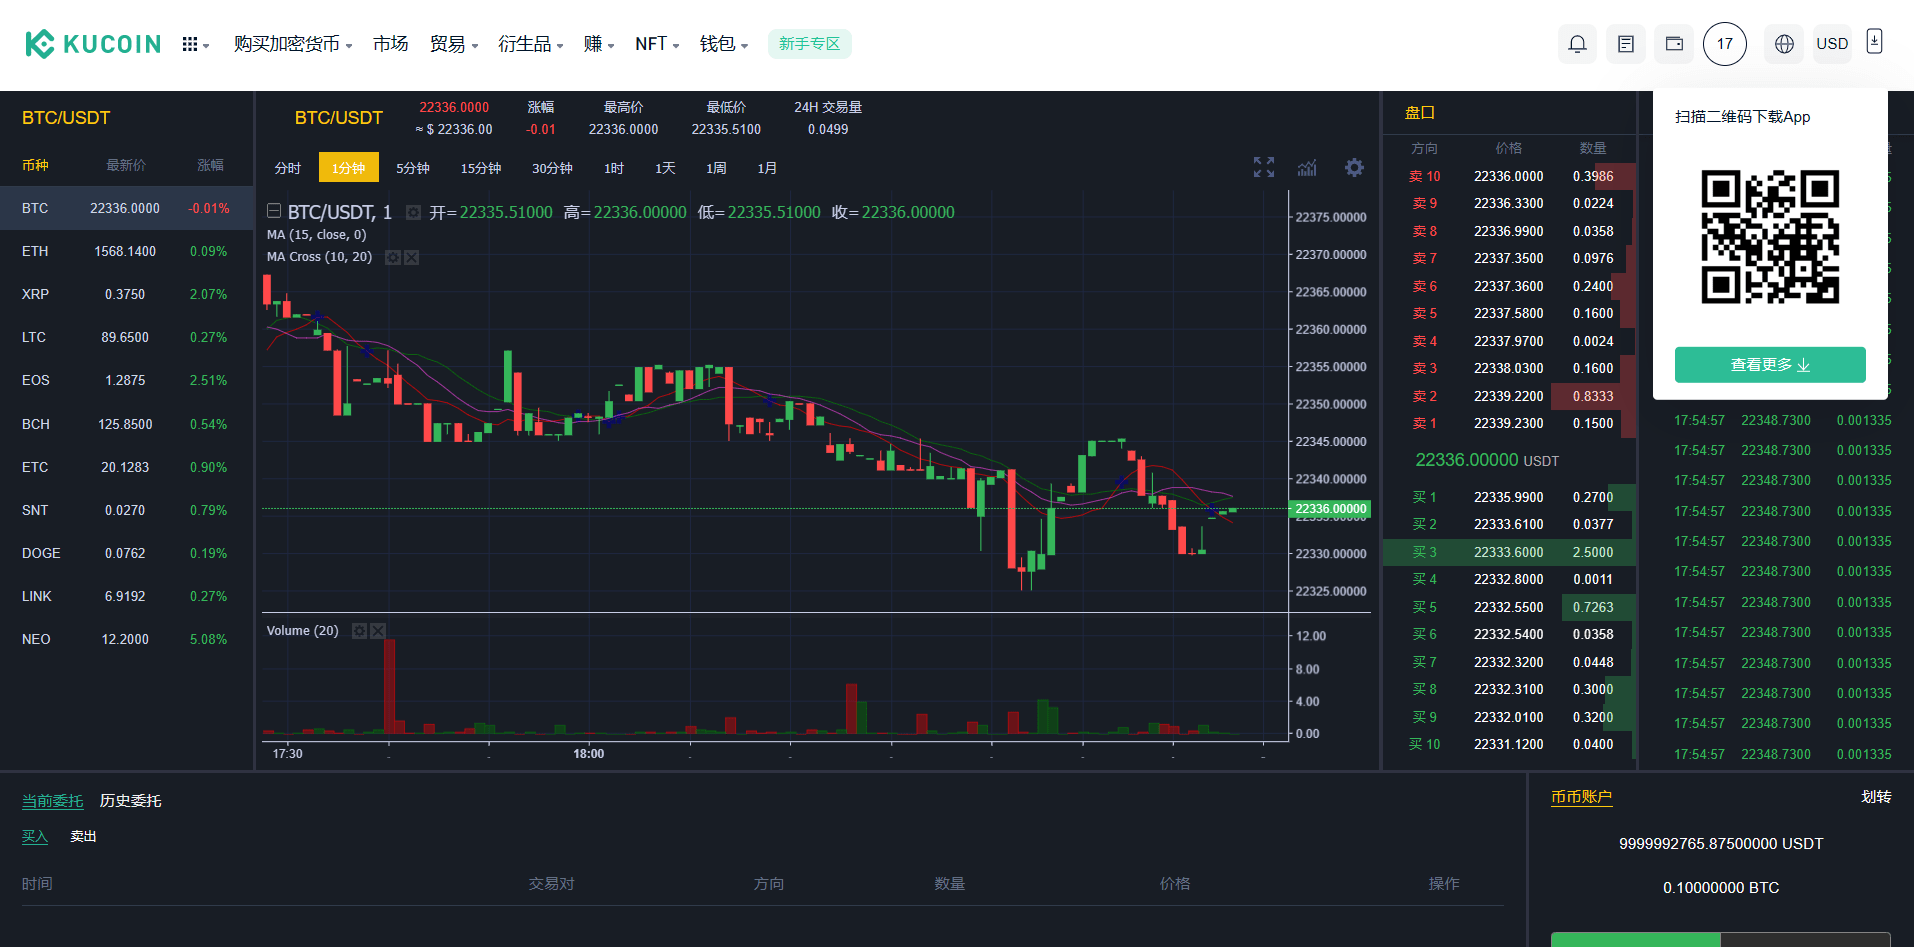Collapse the BTC/USDT chart legend
Viewport: 1920px width, 947px height.
coord(274,211)
